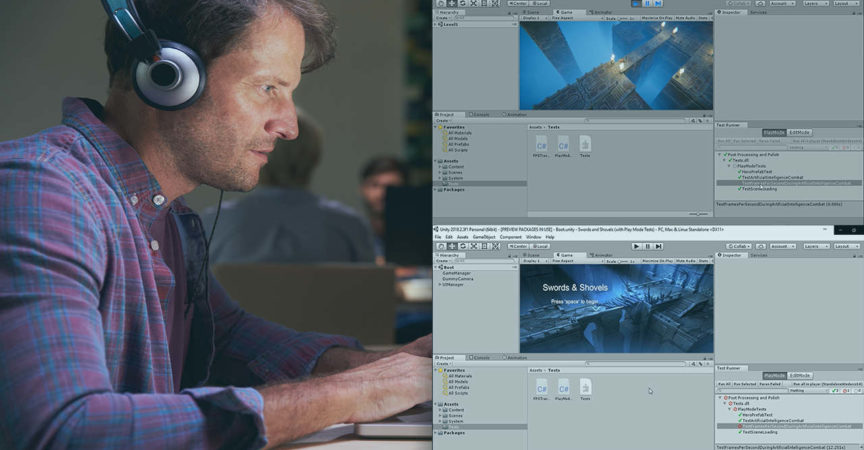Click the Project search field in Boot.unity window
This screenshot has height=450, width=864.
[x=636, y=364]
